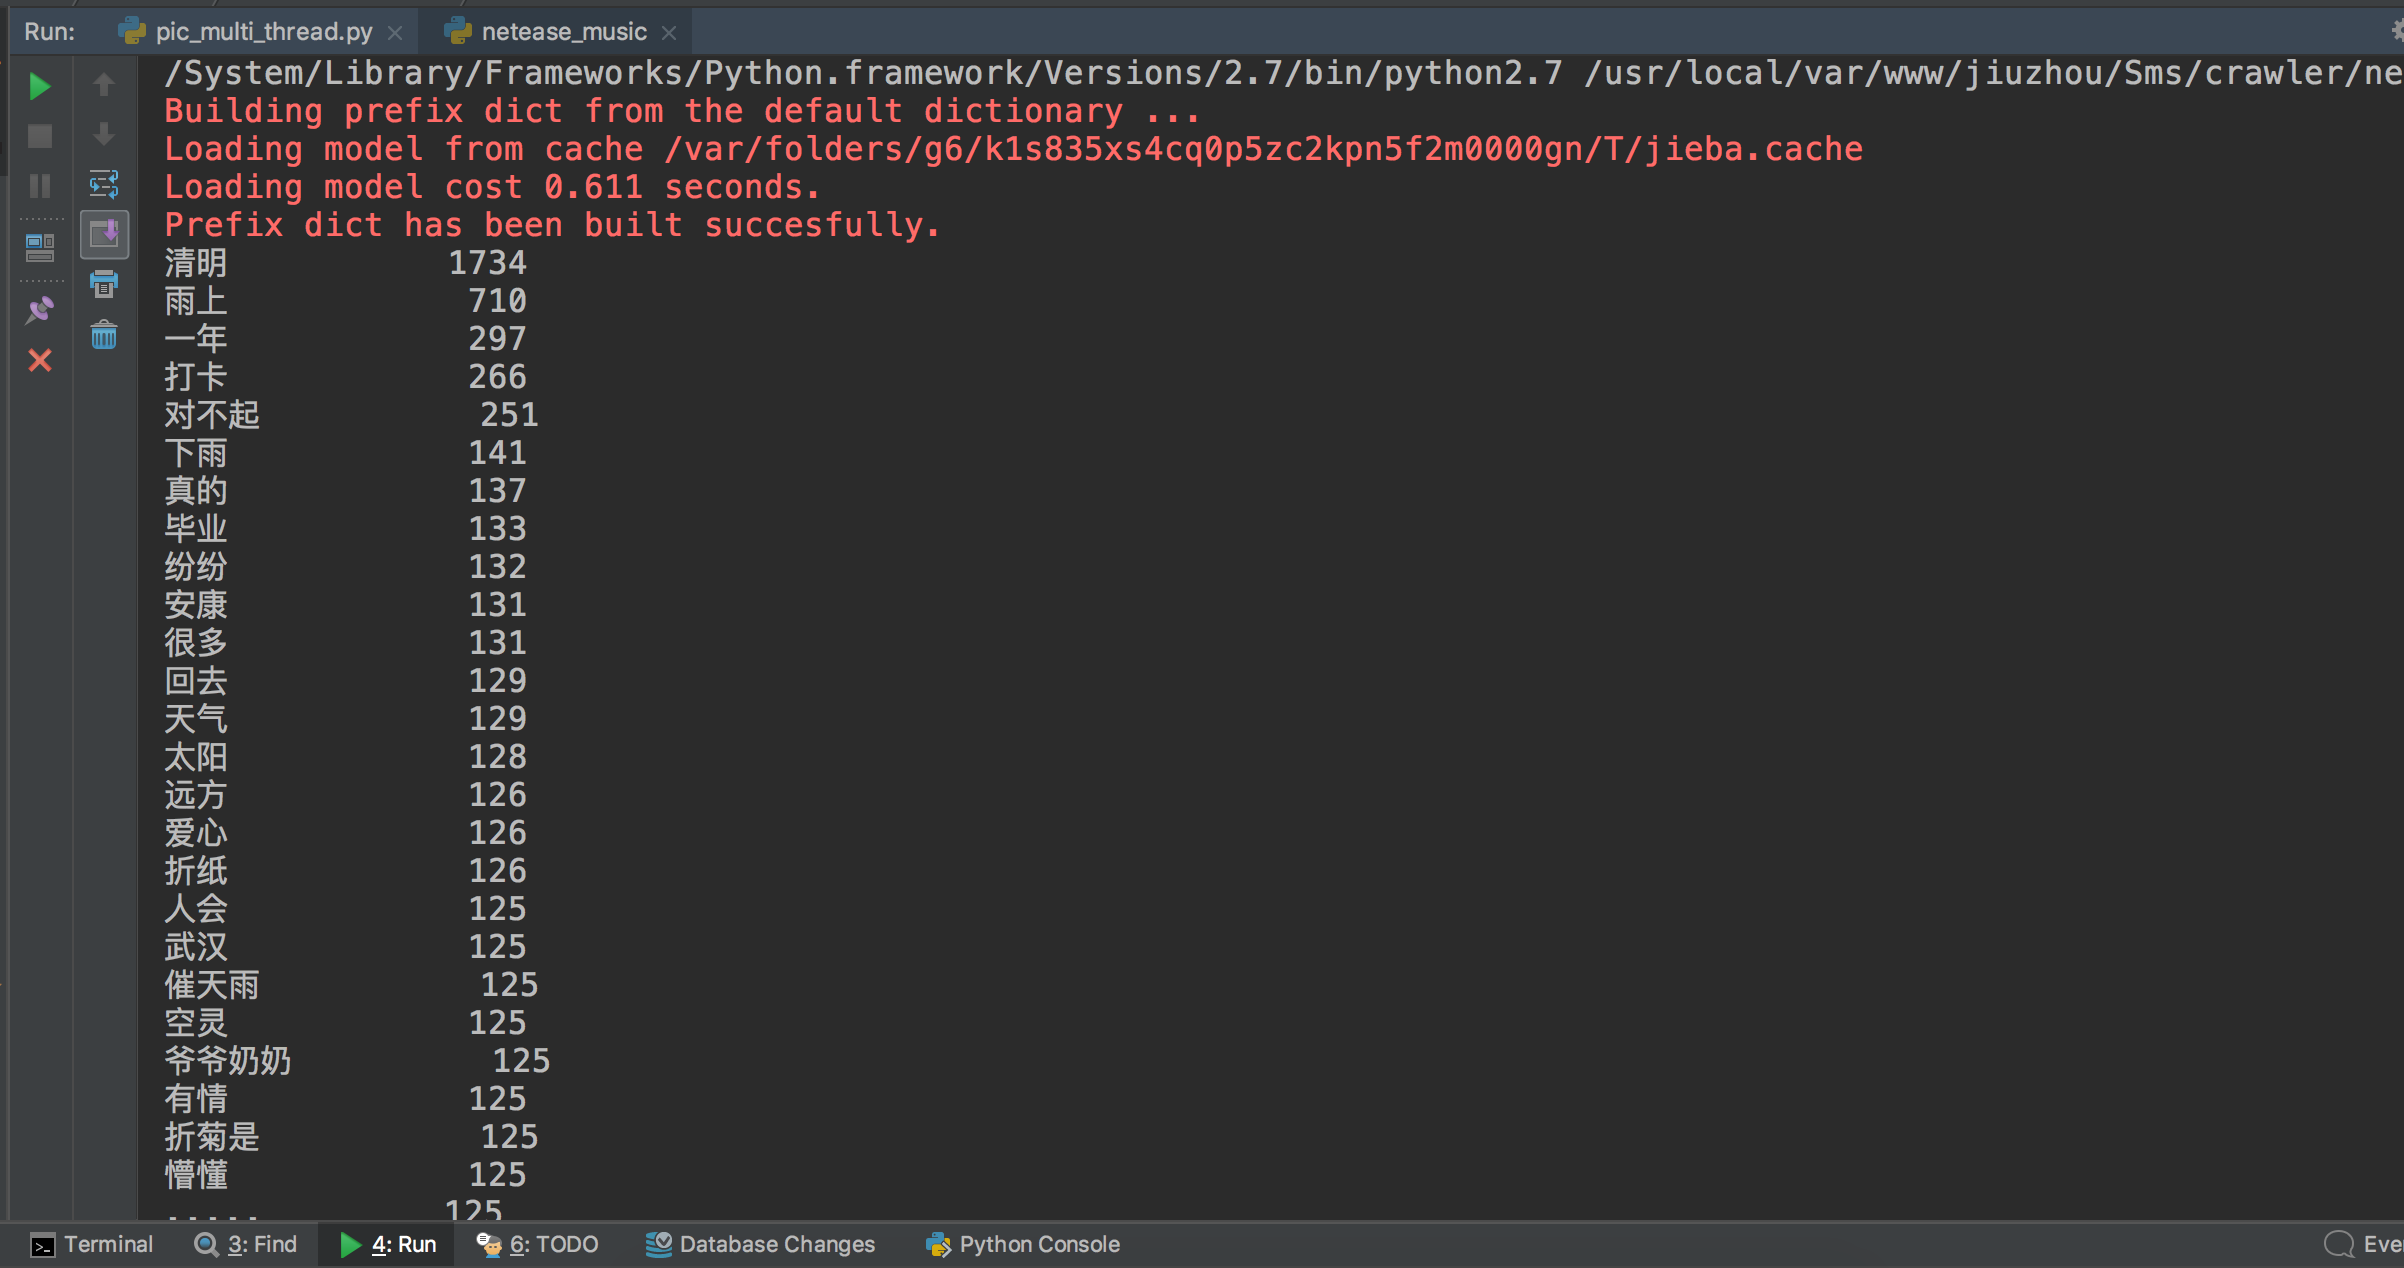Click the Stop process square icon

[x=39, y=136]
